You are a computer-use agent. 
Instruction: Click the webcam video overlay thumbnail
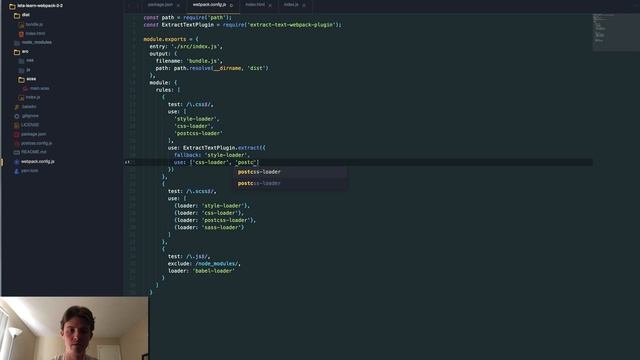(x=74, y=328)
